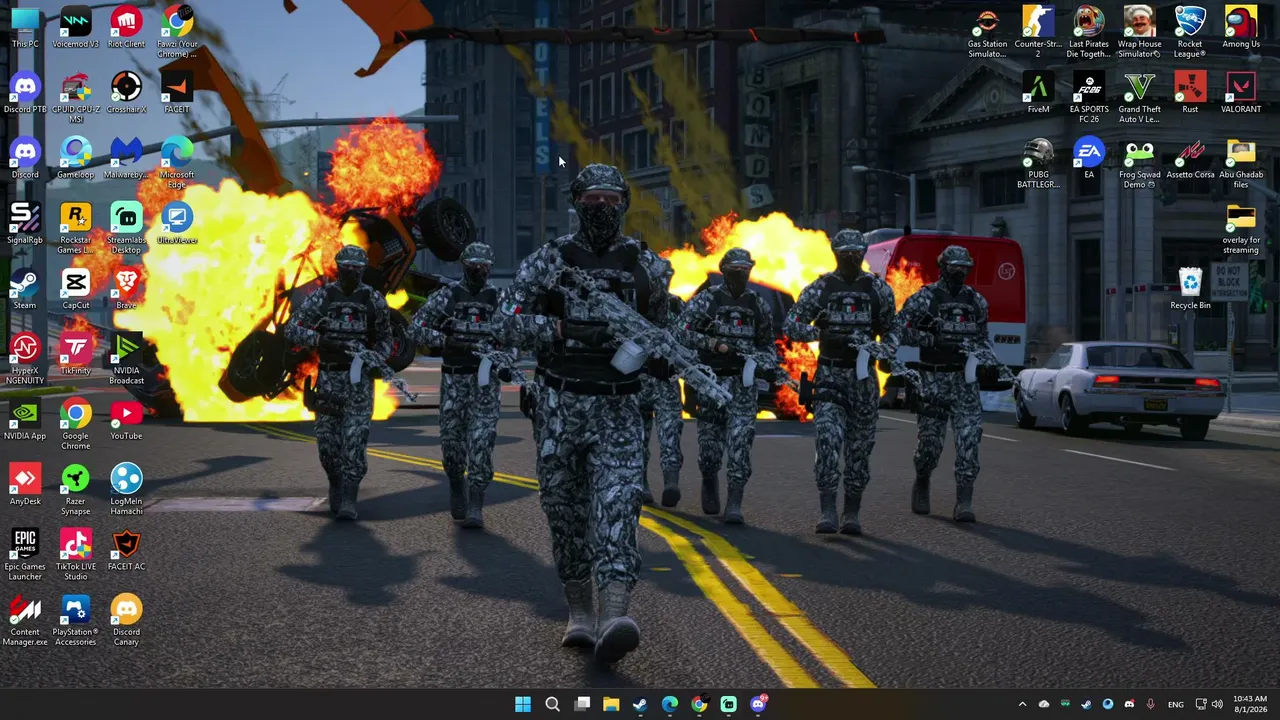The height and width of the screenshot is (720, 1280).
Task: Select the Riot Client shortcut
Action: click(x=126, y=27)
